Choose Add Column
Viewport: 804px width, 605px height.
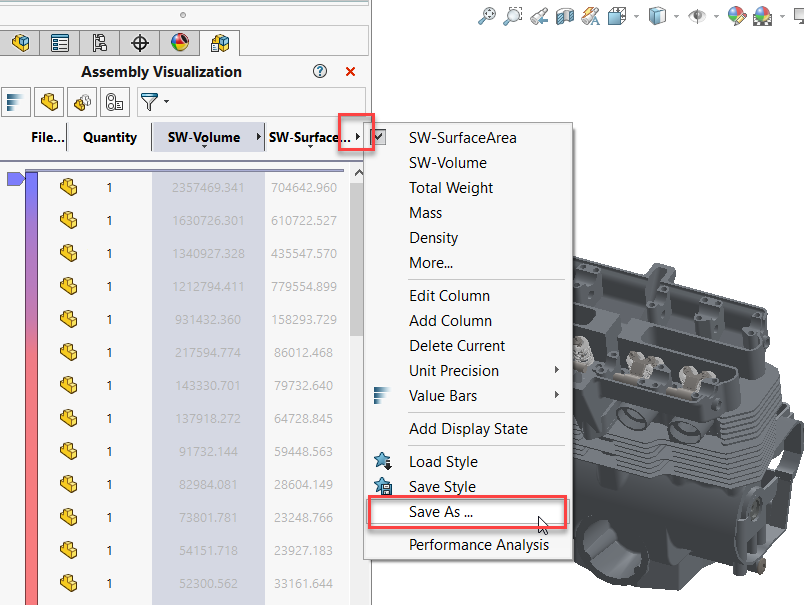[x=450, y=321]
